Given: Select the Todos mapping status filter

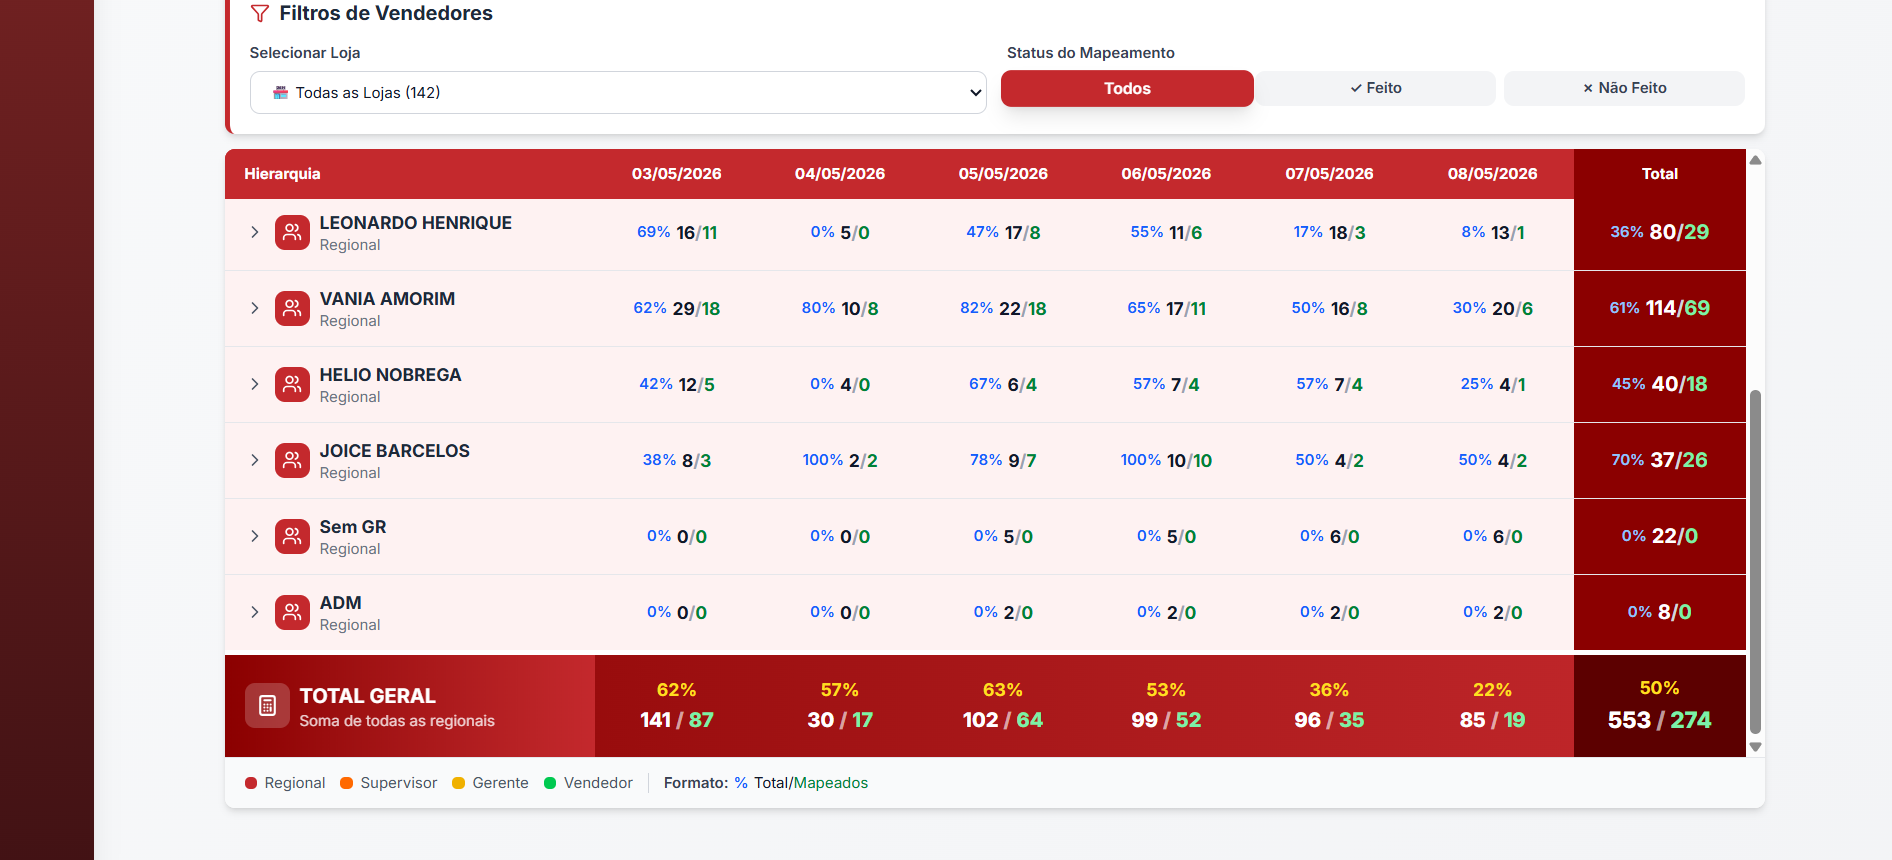Looking at the screenshot, I should pos(1127,88).
